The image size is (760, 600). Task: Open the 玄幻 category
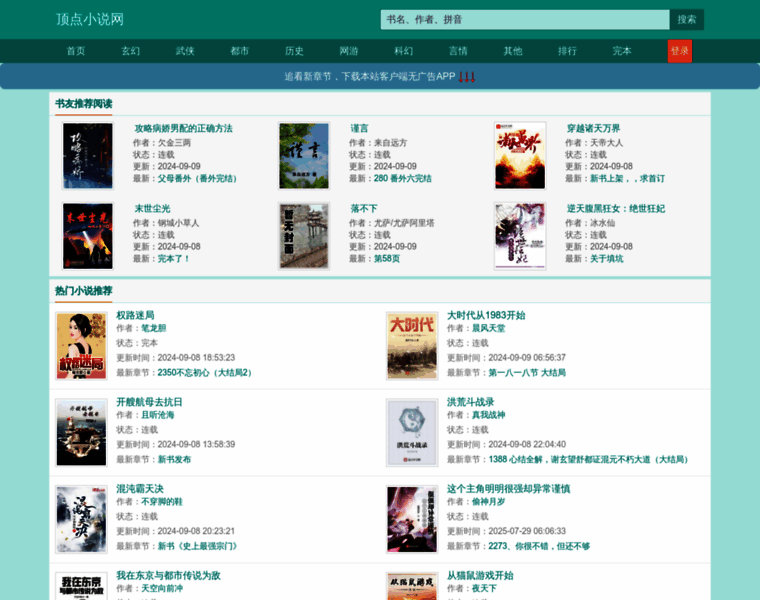point(130,51)
